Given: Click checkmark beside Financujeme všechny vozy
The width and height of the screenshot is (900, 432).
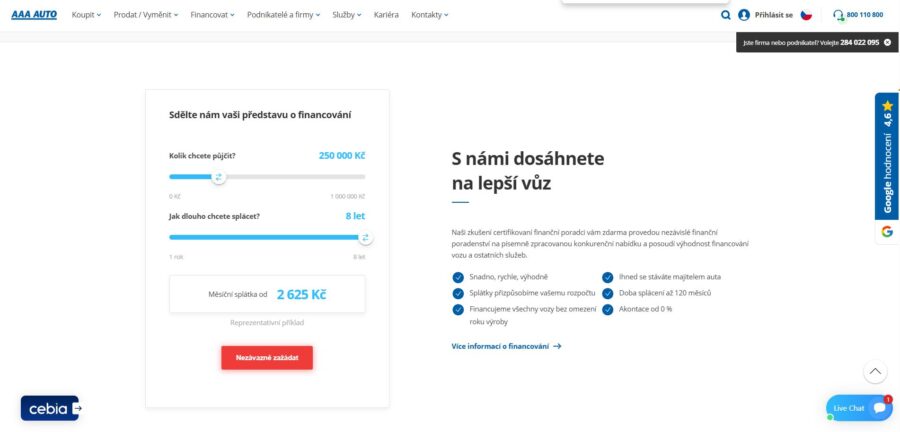Looking at the screenshot, I should (x=458, y=309).
